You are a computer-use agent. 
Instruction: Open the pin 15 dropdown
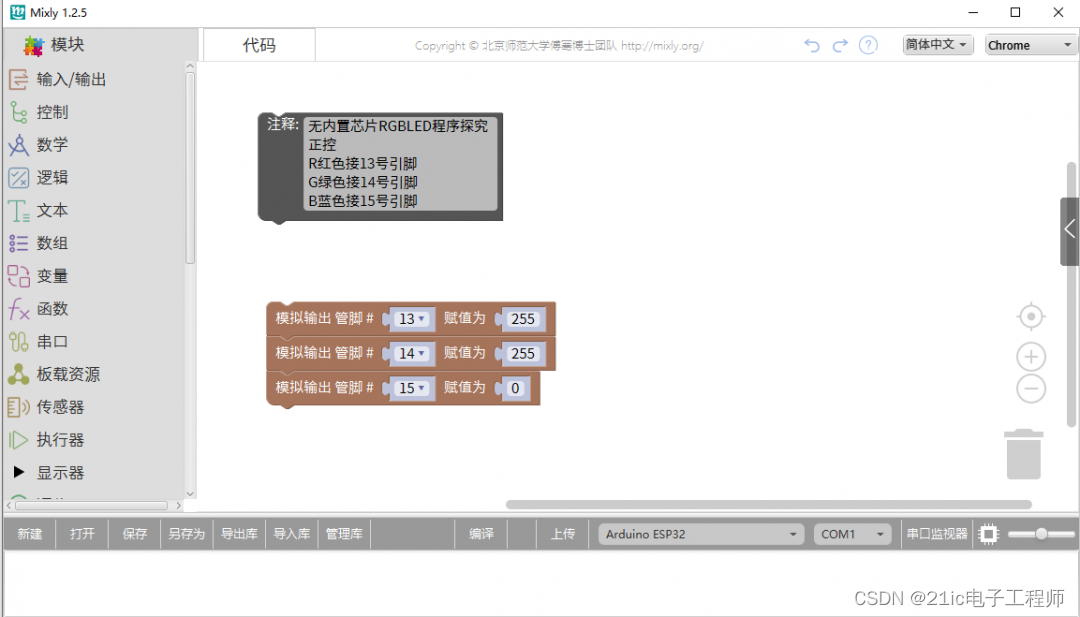point(413,388)
